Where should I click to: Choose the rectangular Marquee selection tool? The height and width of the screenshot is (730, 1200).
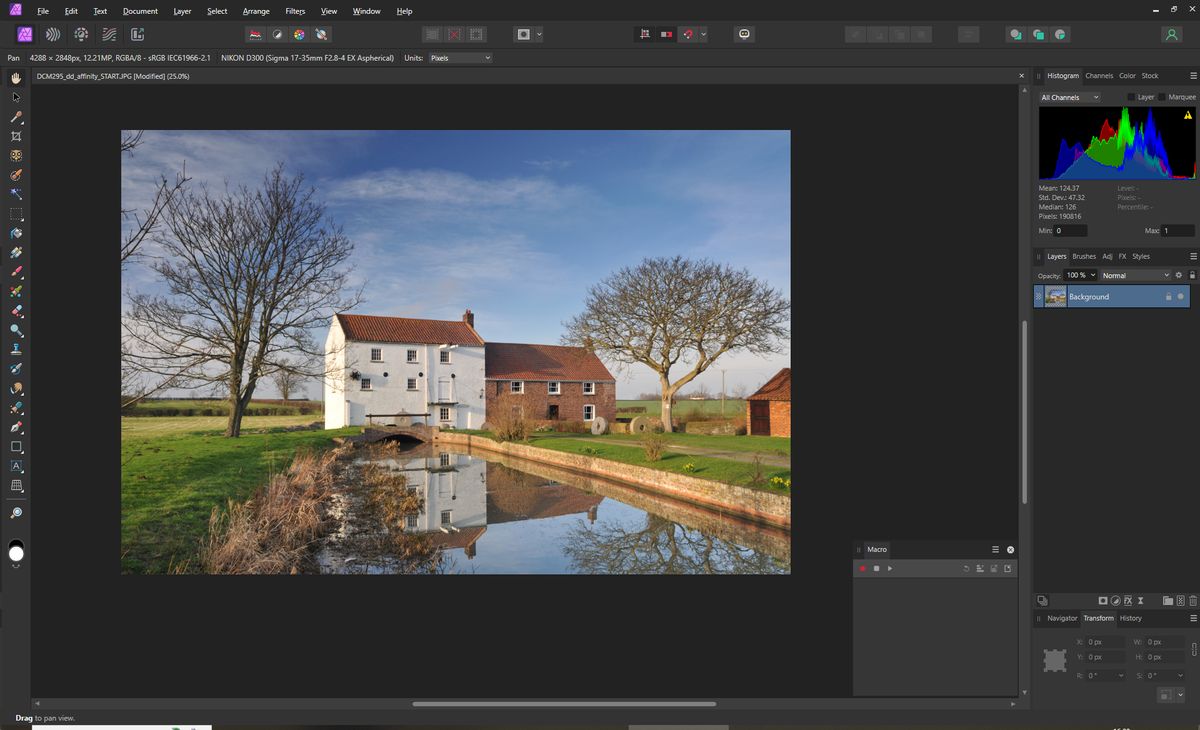(x=16, y=213)
